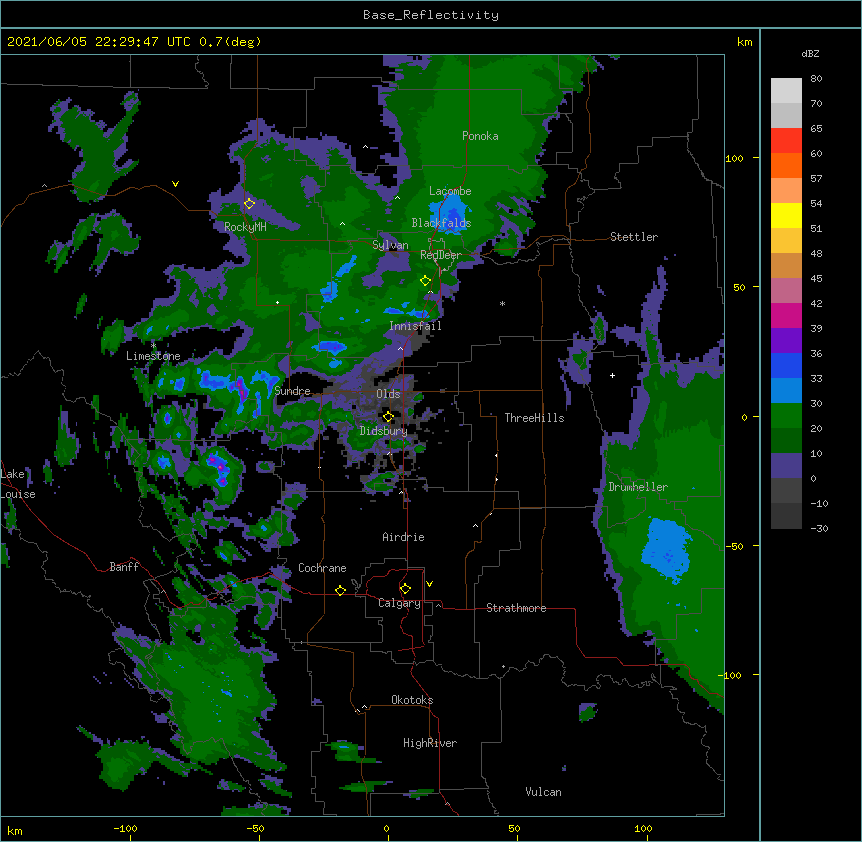Select the bright yellow 51-54 dBZ swatch
Image resolution: width=862 pixels, height=842 pixels.
click(786, 215)
